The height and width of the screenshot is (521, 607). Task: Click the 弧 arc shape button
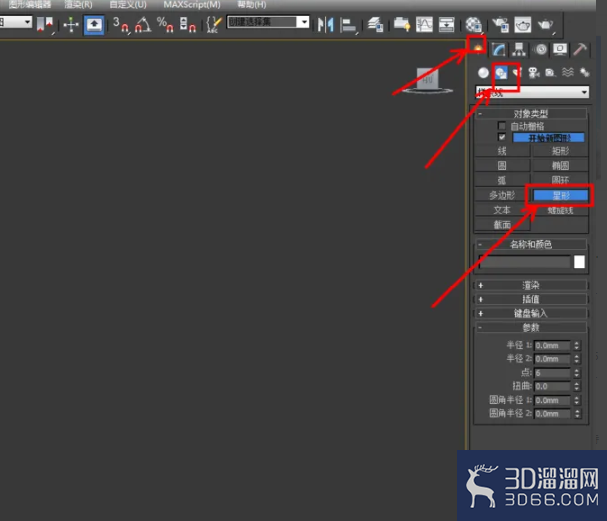click(x=502, y=180)
